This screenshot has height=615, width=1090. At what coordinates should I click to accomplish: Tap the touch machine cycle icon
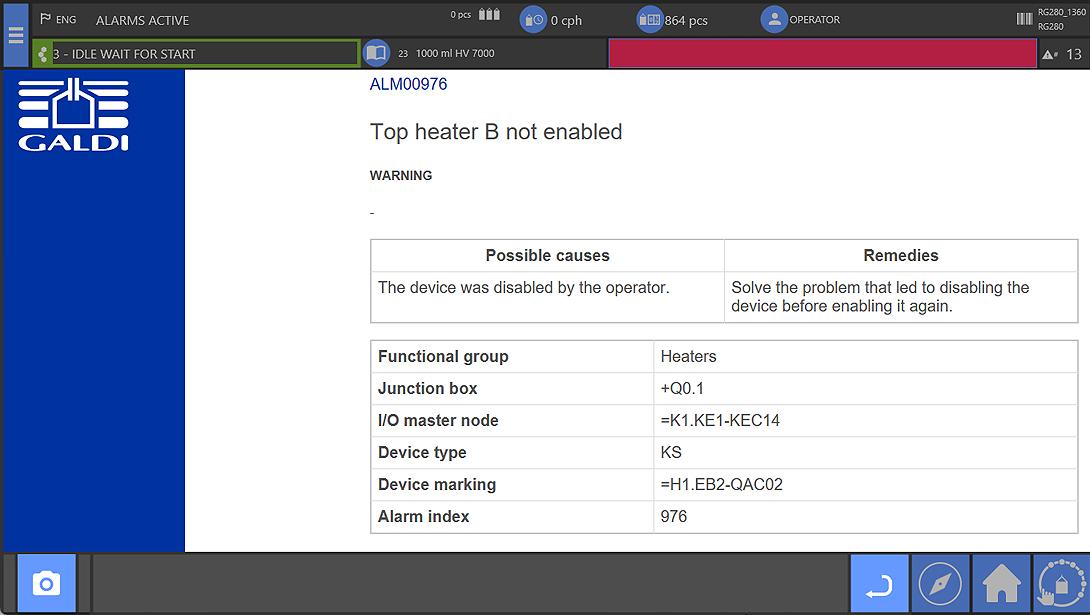[1061, 583]
